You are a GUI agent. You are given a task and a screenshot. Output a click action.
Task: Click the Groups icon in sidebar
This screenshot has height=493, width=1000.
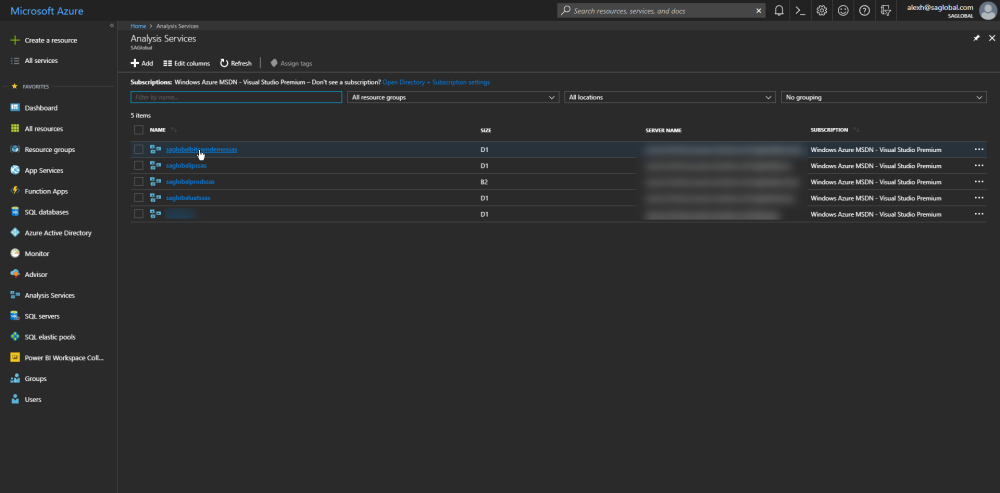click(x=15, y=378)
